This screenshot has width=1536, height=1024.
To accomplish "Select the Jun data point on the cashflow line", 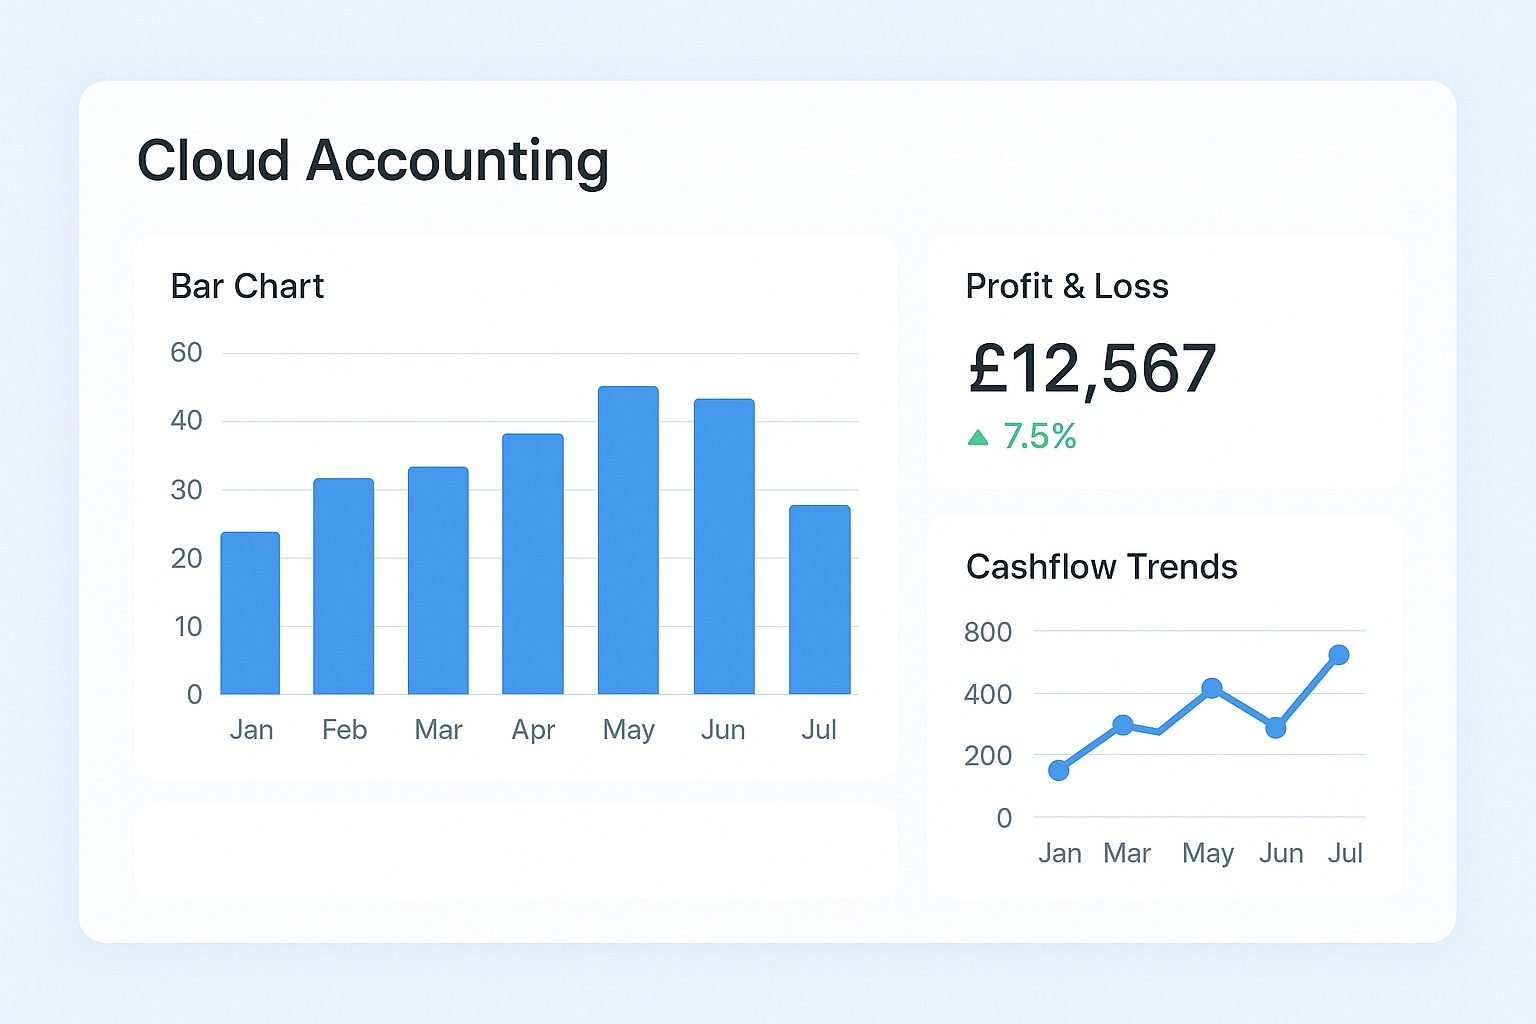I will tap(1275, 728).
